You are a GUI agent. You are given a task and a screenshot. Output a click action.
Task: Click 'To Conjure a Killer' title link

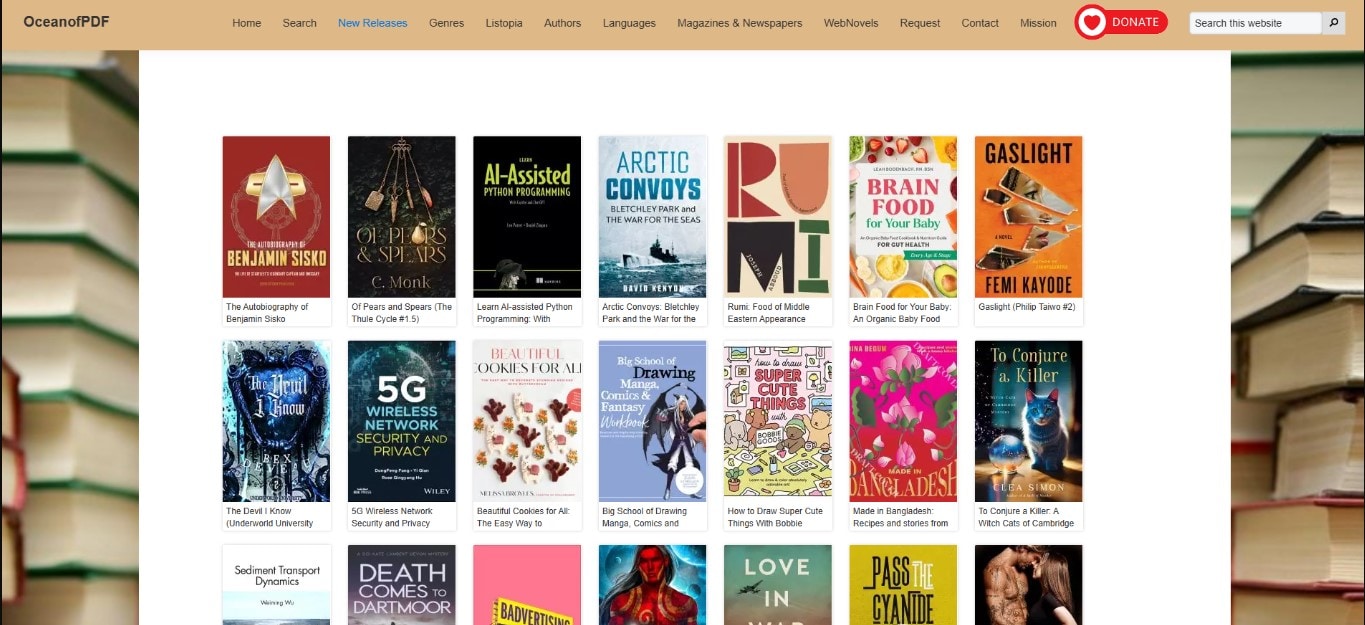click(x=1026, y=517)
